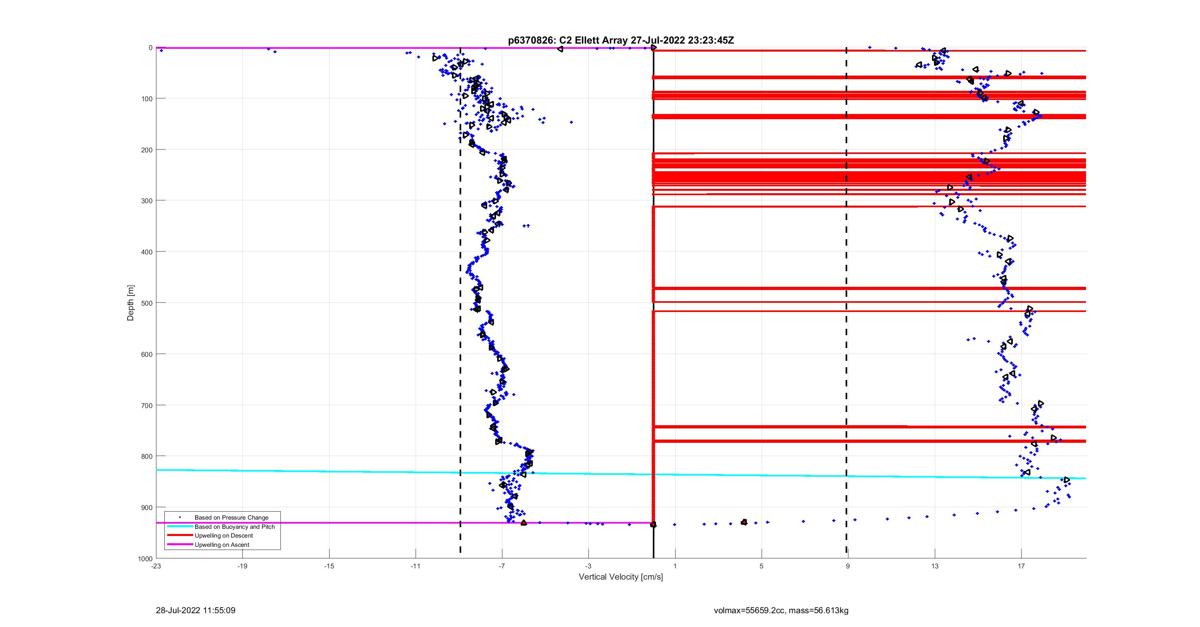Image resolution: width=1200 pixels, height=627 pixels.
Task: Select the 'Vertical Velocity [cm/s]' x-axis label
Action: coord(621,577)
